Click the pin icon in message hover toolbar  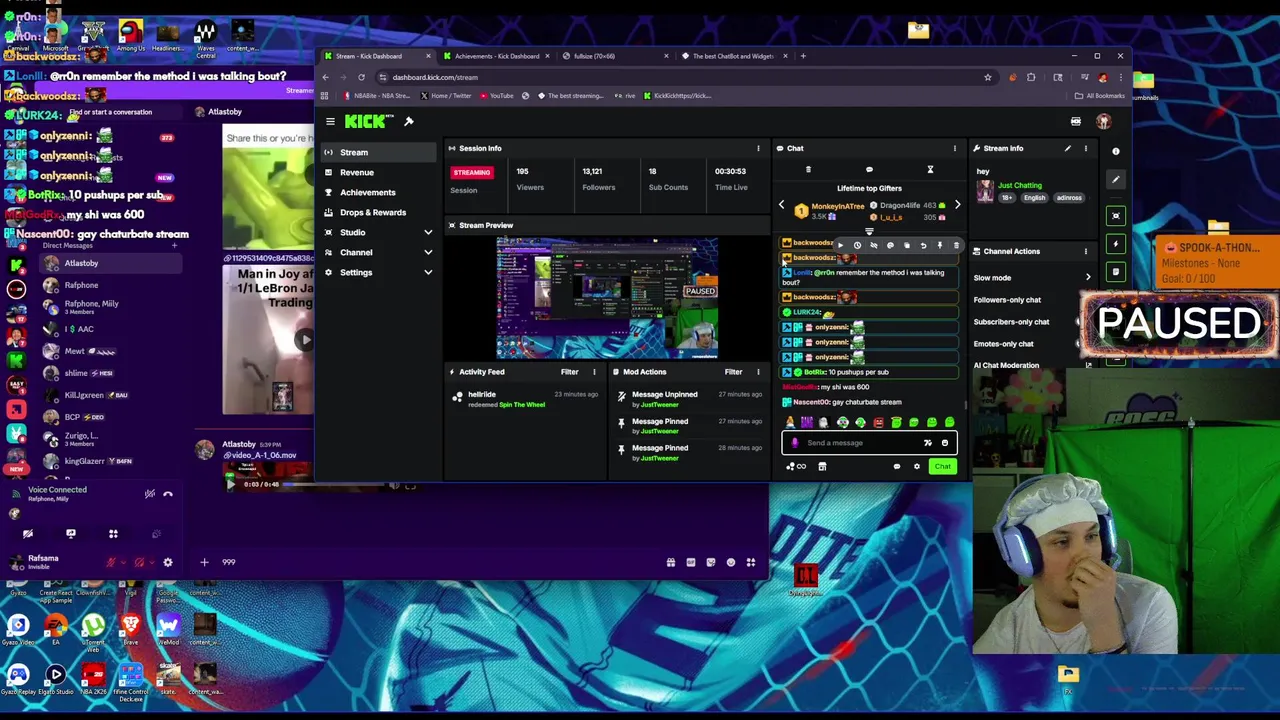click(x=940, y=245)
